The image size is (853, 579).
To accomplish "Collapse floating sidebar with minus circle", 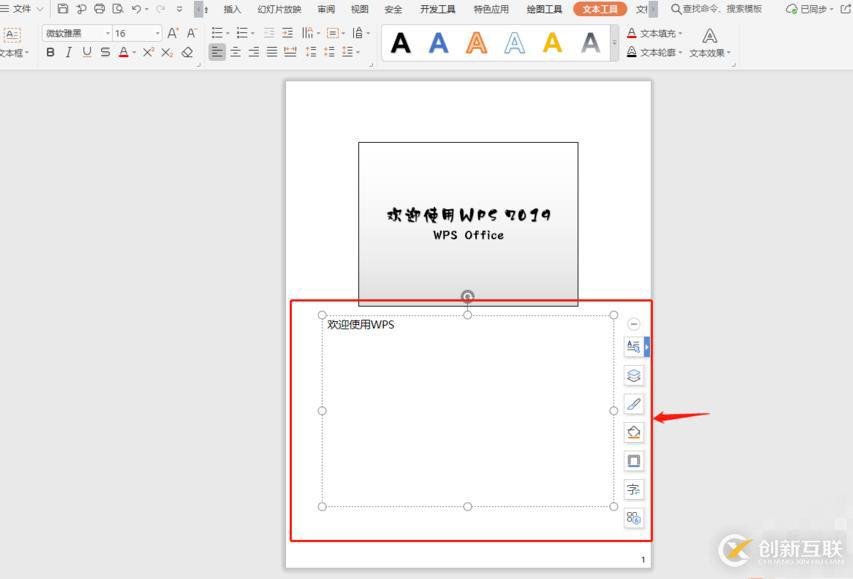I will pyautogui.click(x=633, y=324).
